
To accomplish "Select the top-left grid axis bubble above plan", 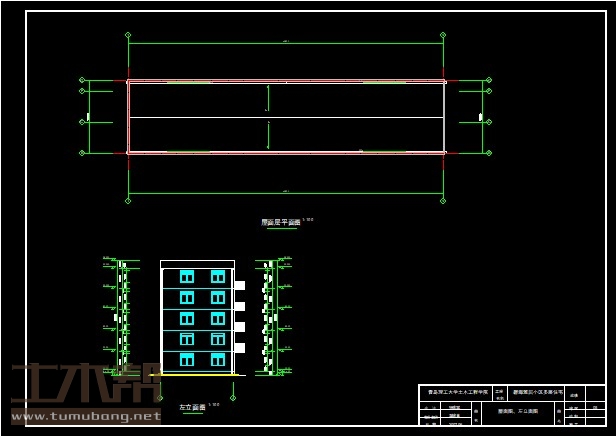I will 128,35.
